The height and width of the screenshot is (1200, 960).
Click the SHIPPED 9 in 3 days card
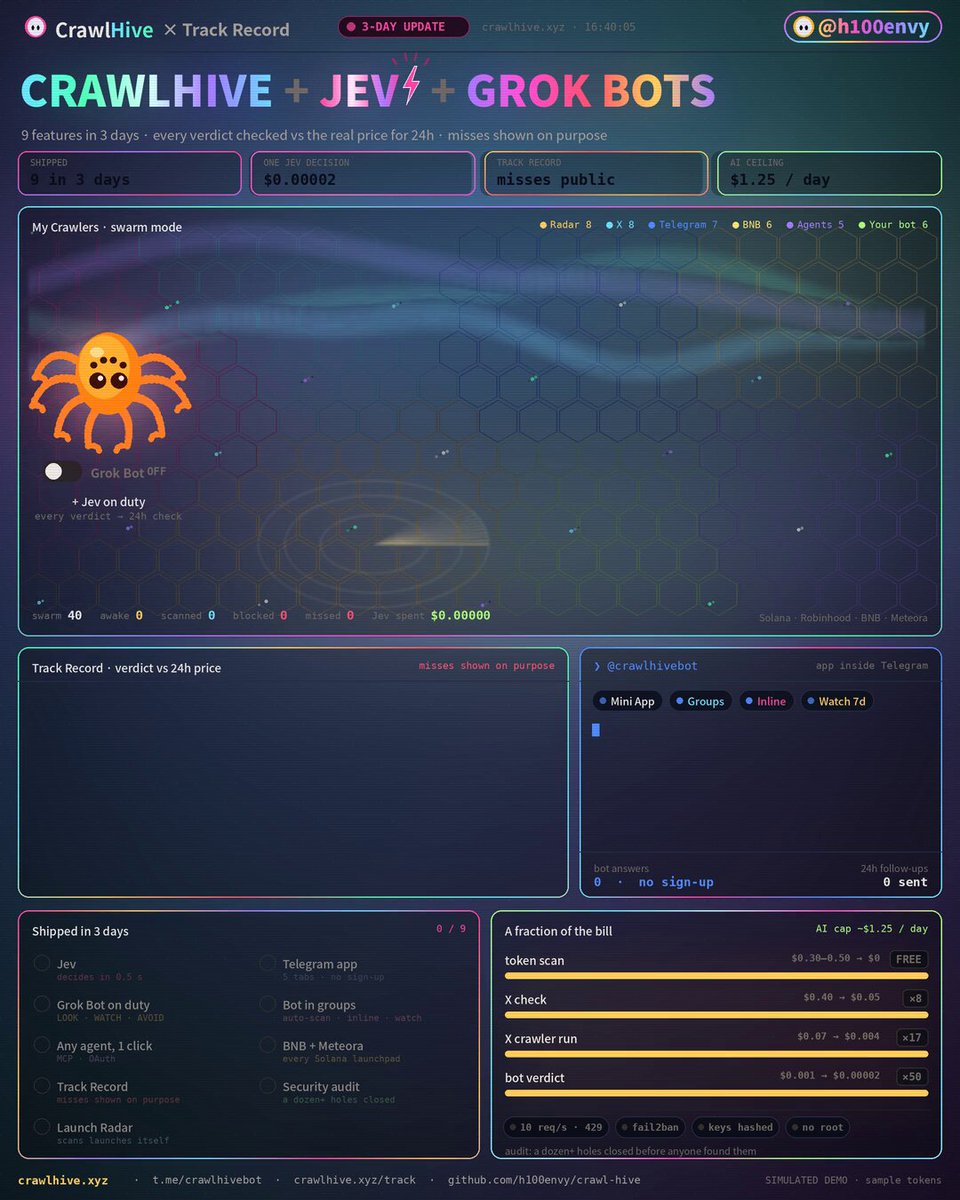click(x=130, y=173)
